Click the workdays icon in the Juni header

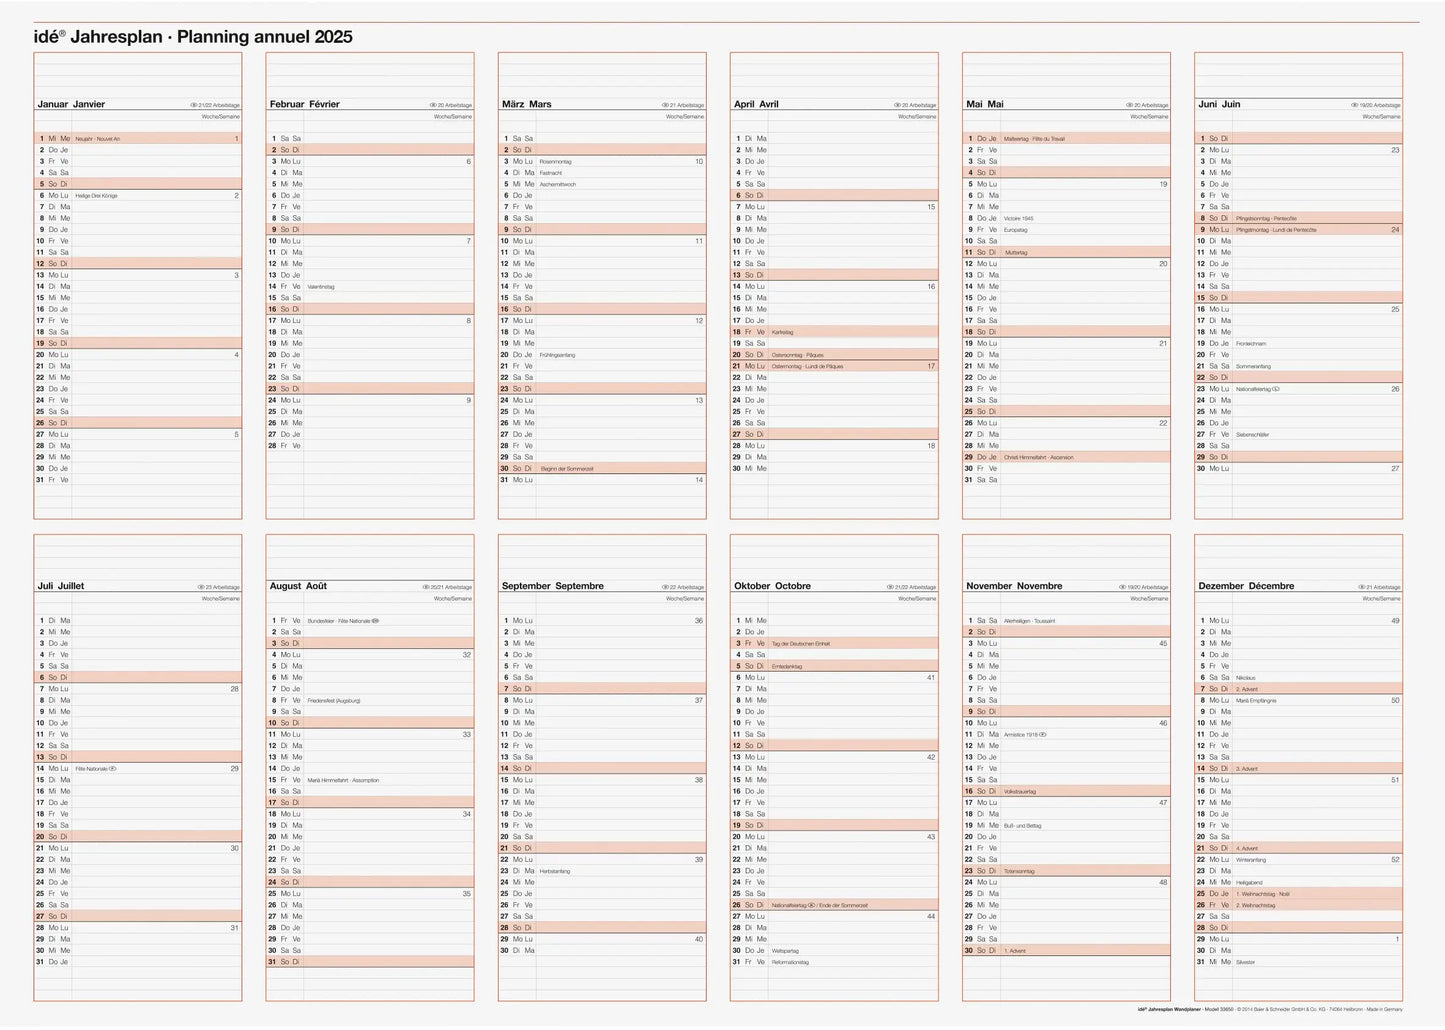[1354, 105]
